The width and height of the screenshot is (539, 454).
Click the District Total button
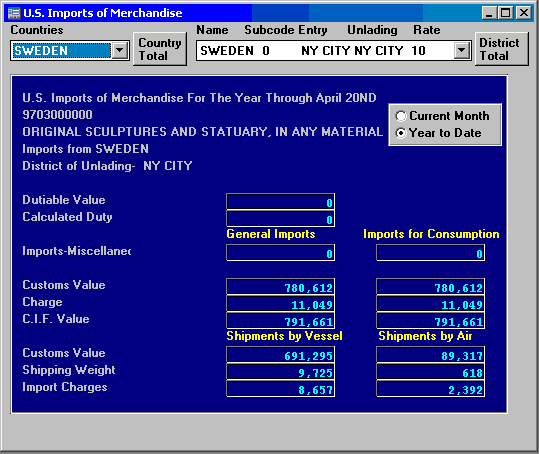pos(501,49)
